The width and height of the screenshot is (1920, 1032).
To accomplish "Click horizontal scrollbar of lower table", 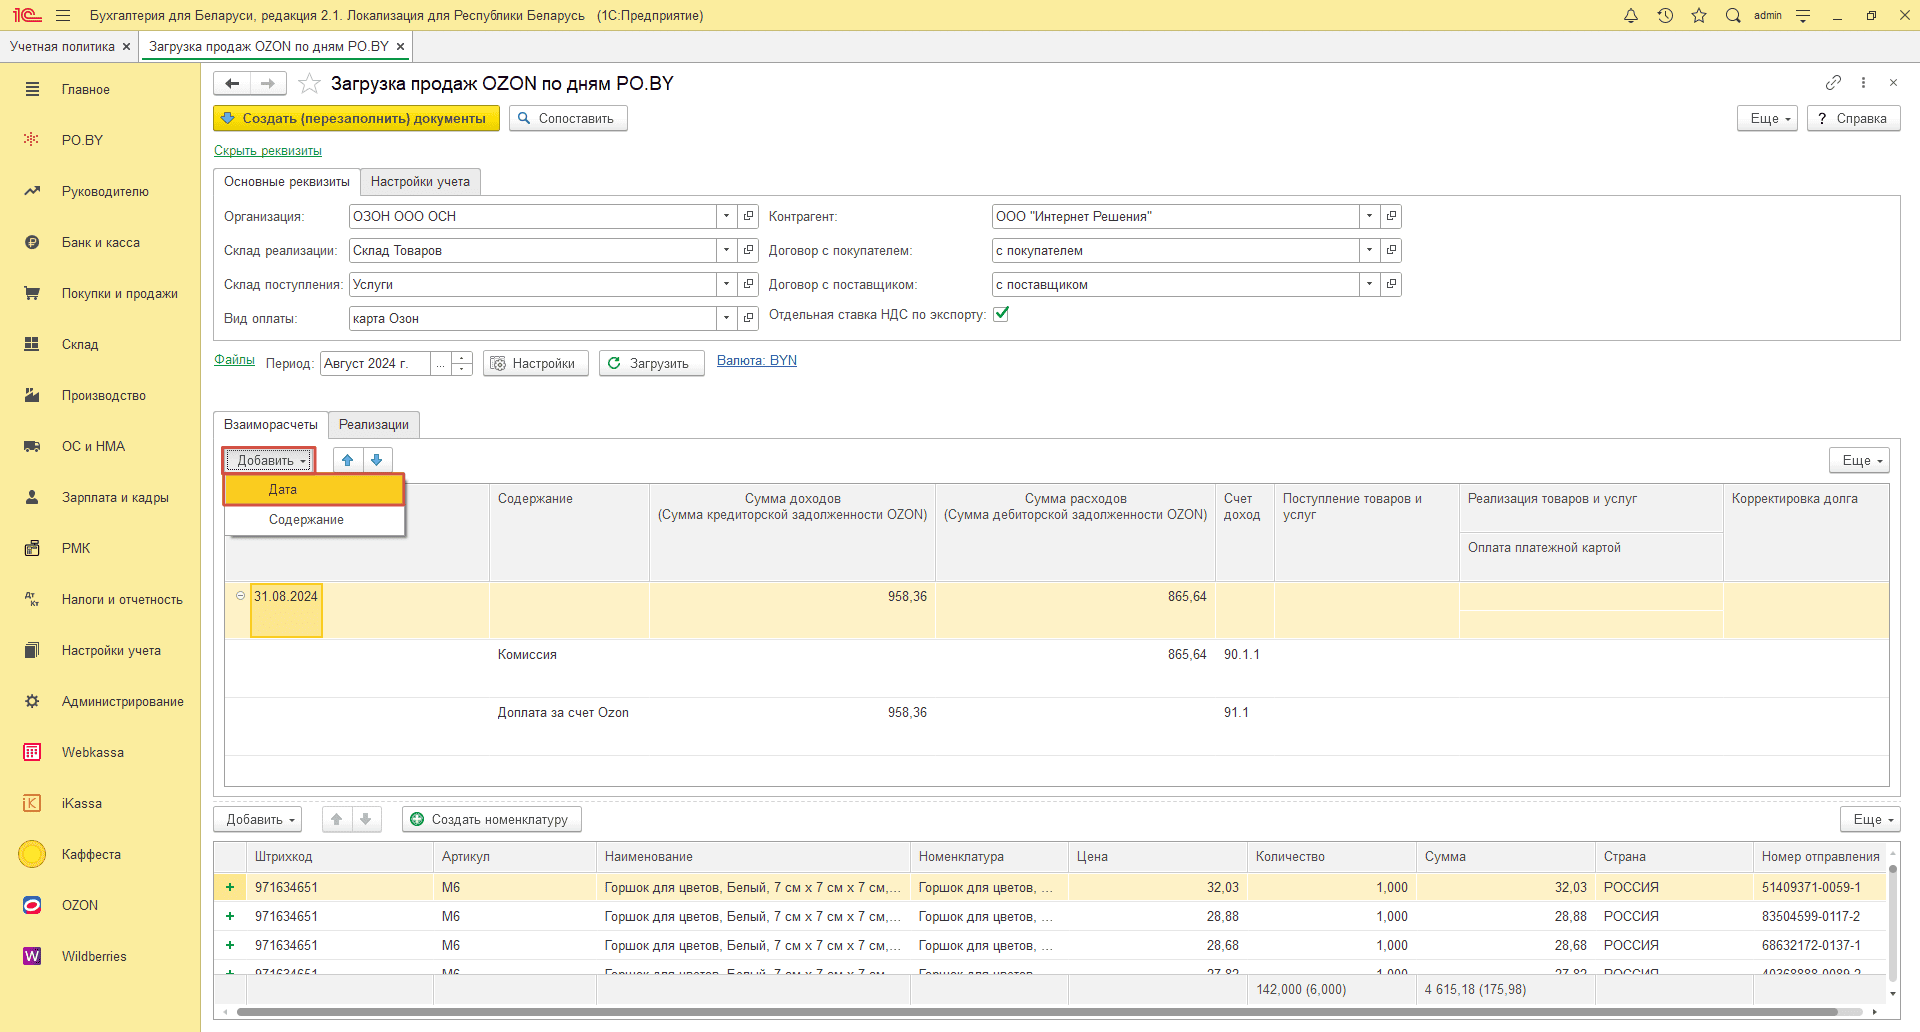I will click(1037, 1012).
